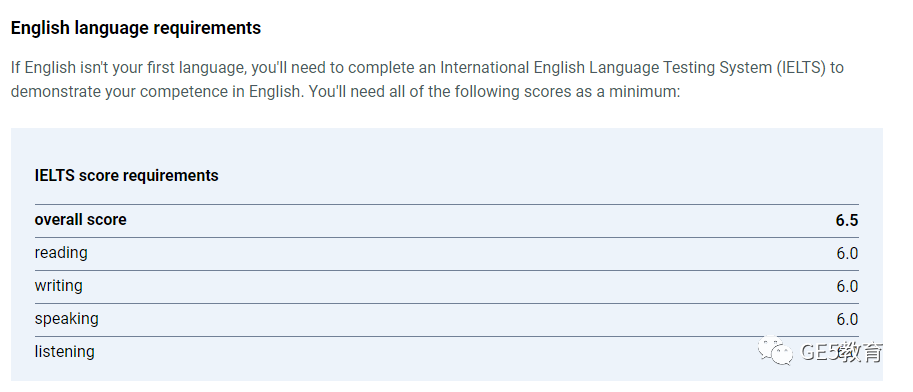
Task: Click the text 'If English isn't your first language'
Action: point(129,68)
